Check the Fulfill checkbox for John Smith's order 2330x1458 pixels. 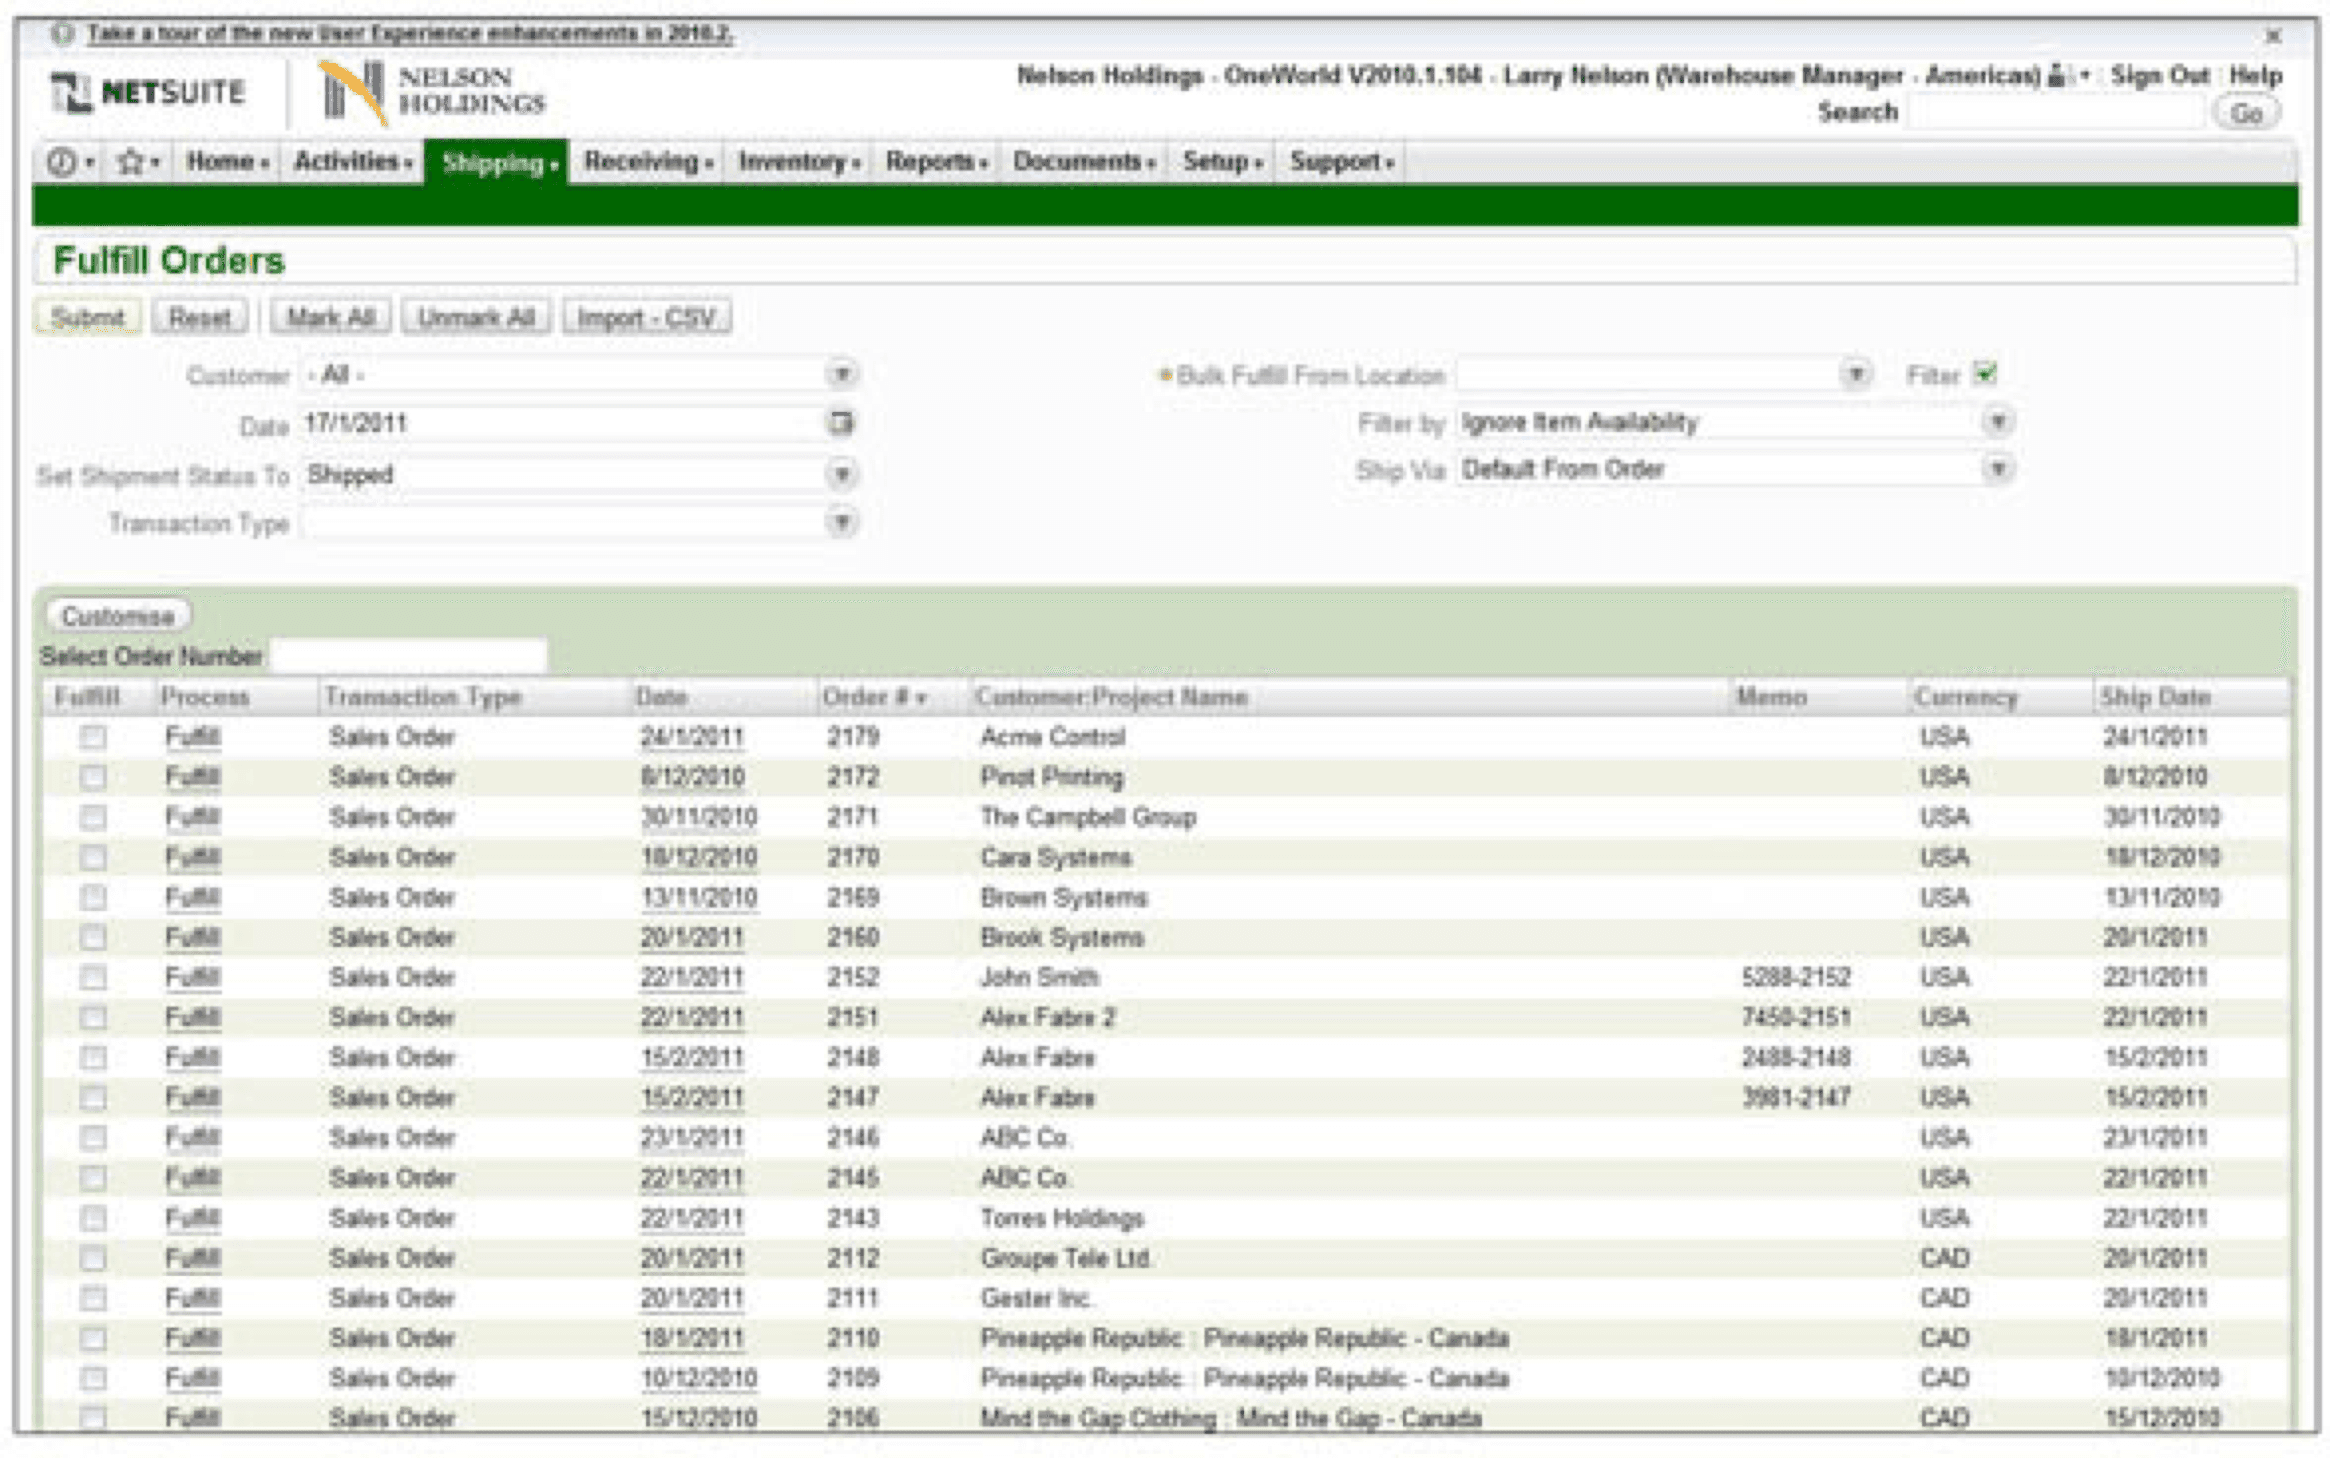(93, 977)
